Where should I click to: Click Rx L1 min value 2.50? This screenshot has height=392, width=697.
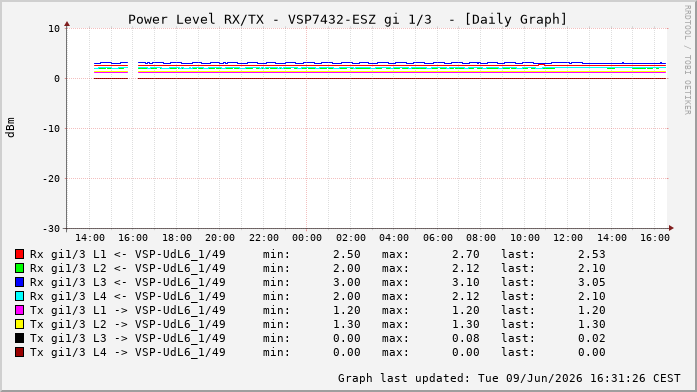347,254
